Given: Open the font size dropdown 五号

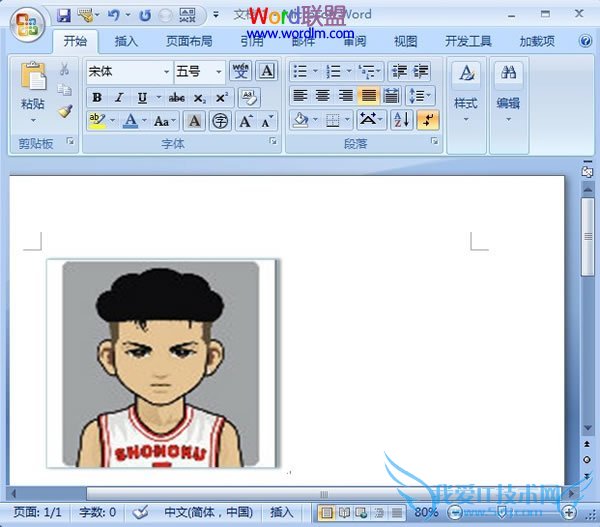Looking at the screenshot, I should [199, 71].
